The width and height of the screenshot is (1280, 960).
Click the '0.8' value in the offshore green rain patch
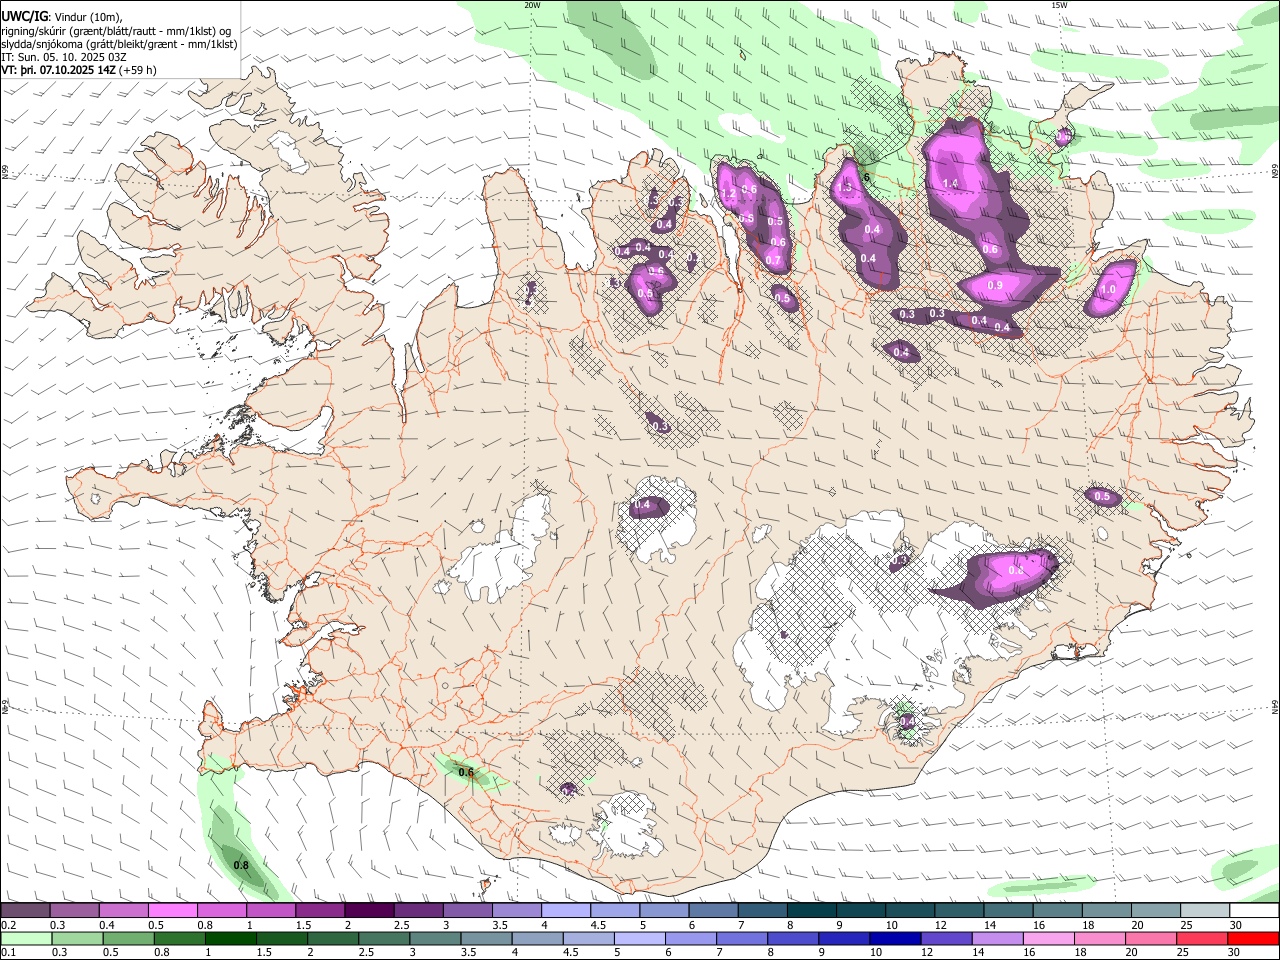coord(241,865)
